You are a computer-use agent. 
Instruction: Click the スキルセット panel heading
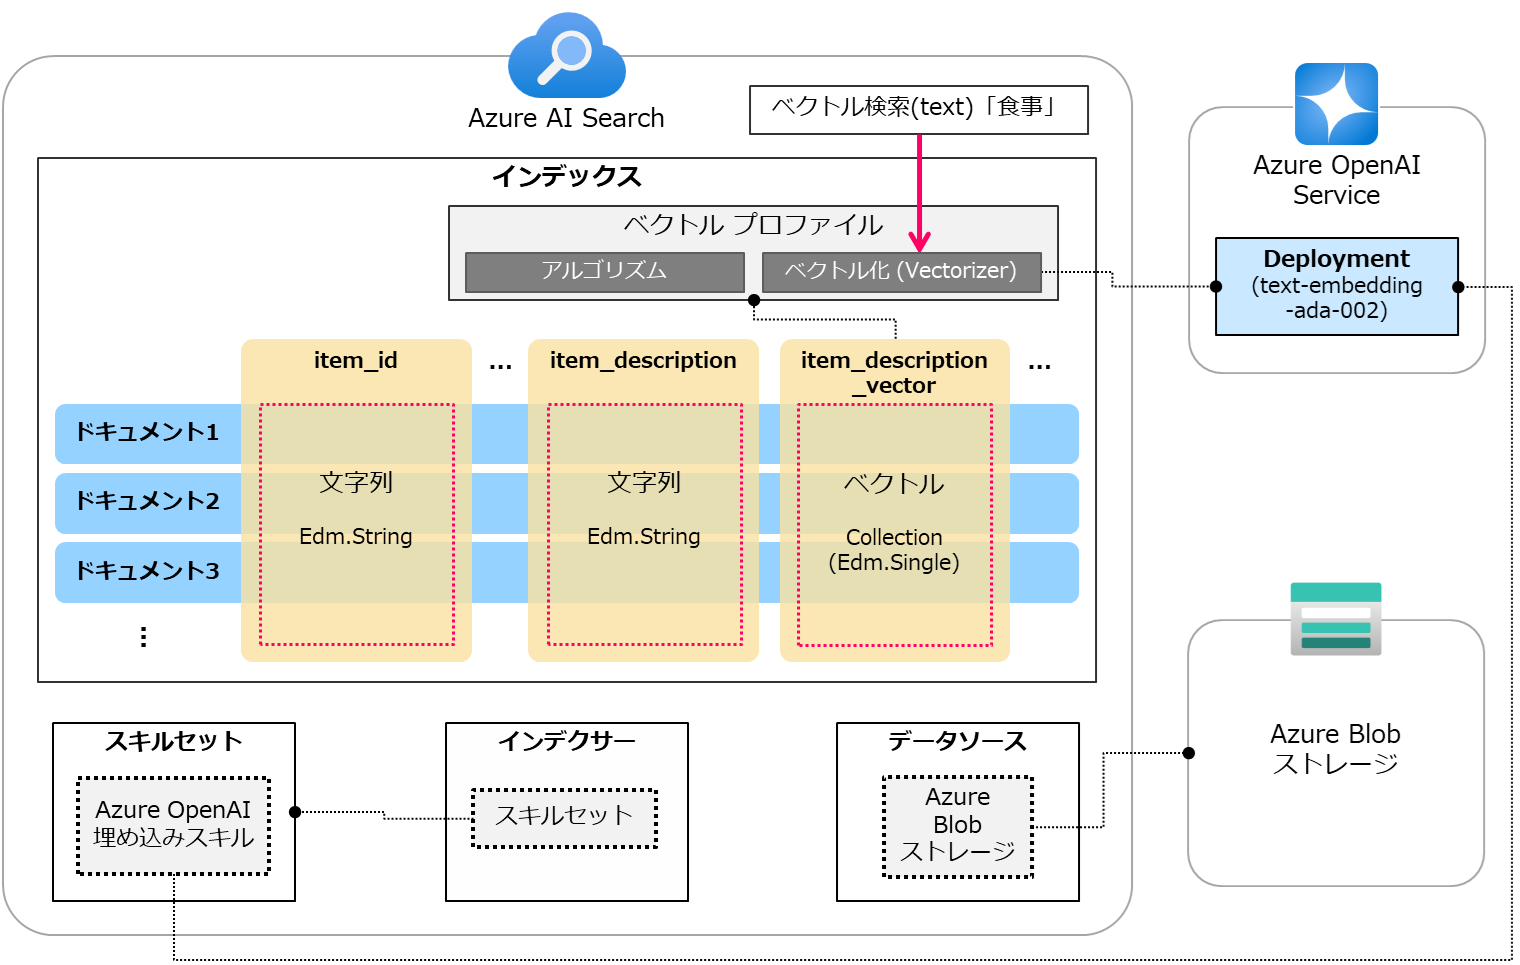pos(174,741)
